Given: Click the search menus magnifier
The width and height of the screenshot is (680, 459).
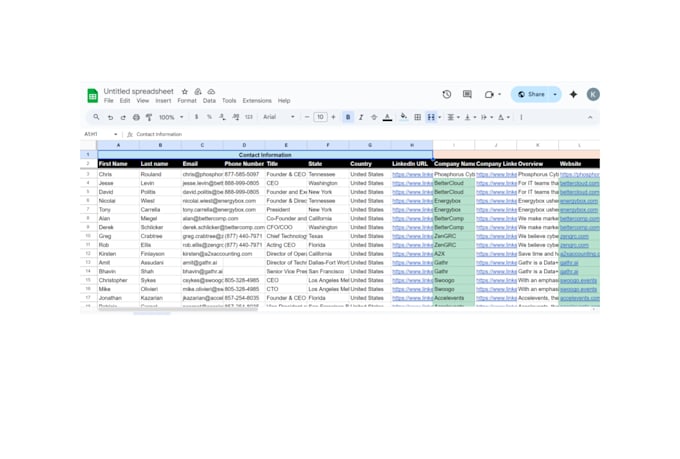Looking at the screenshot, I should 96,117.
